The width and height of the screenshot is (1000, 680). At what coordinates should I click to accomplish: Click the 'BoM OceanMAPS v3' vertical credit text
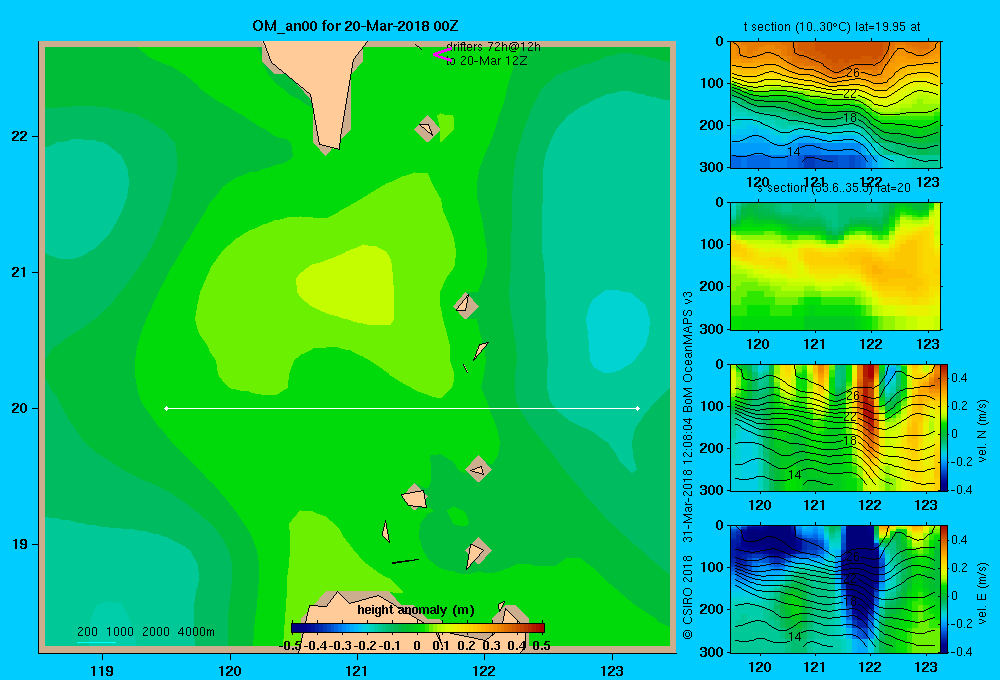pos(688,352)
